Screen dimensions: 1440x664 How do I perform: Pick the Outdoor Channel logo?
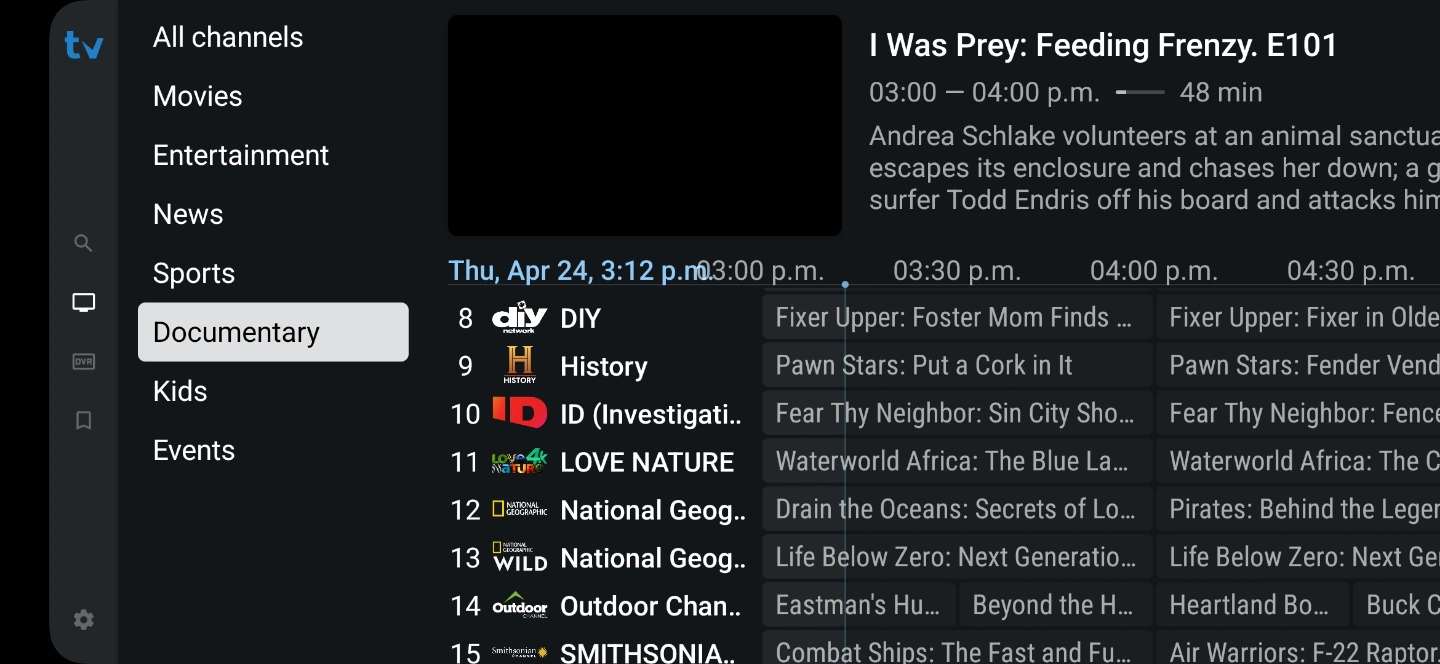click(x=520, y=606)
